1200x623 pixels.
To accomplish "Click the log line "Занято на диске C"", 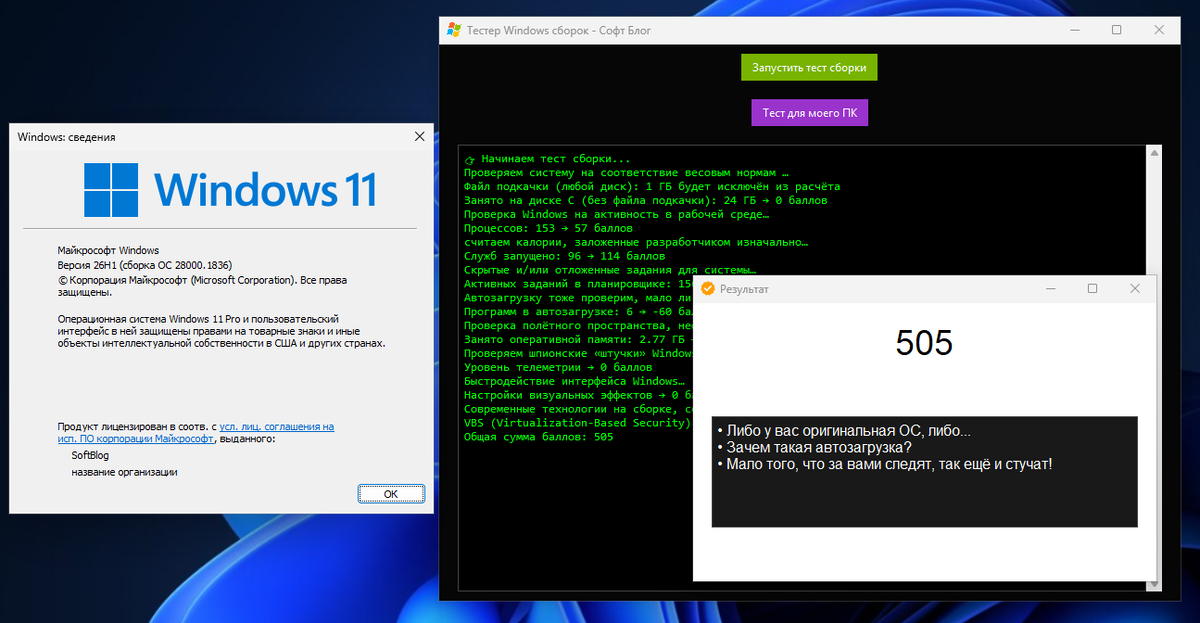I will (646, 200).
